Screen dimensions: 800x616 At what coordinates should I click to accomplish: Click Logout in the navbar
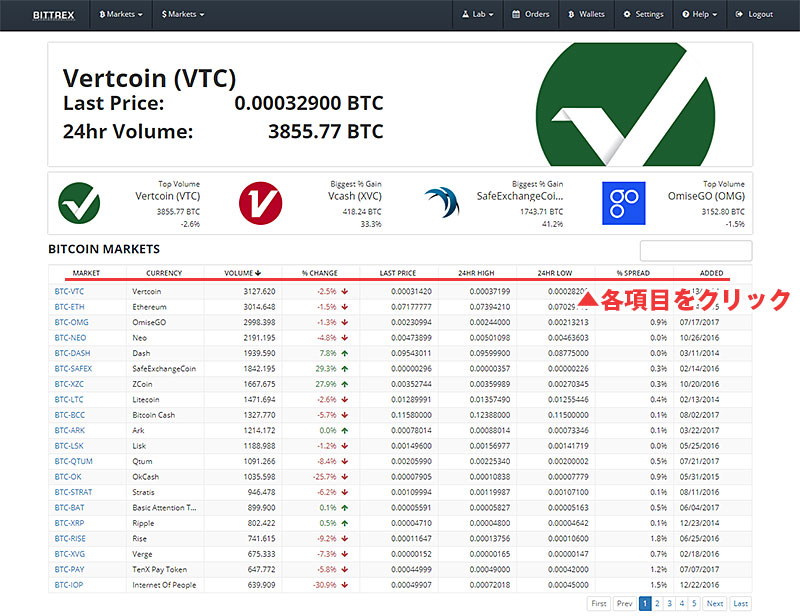click(754, 14)
